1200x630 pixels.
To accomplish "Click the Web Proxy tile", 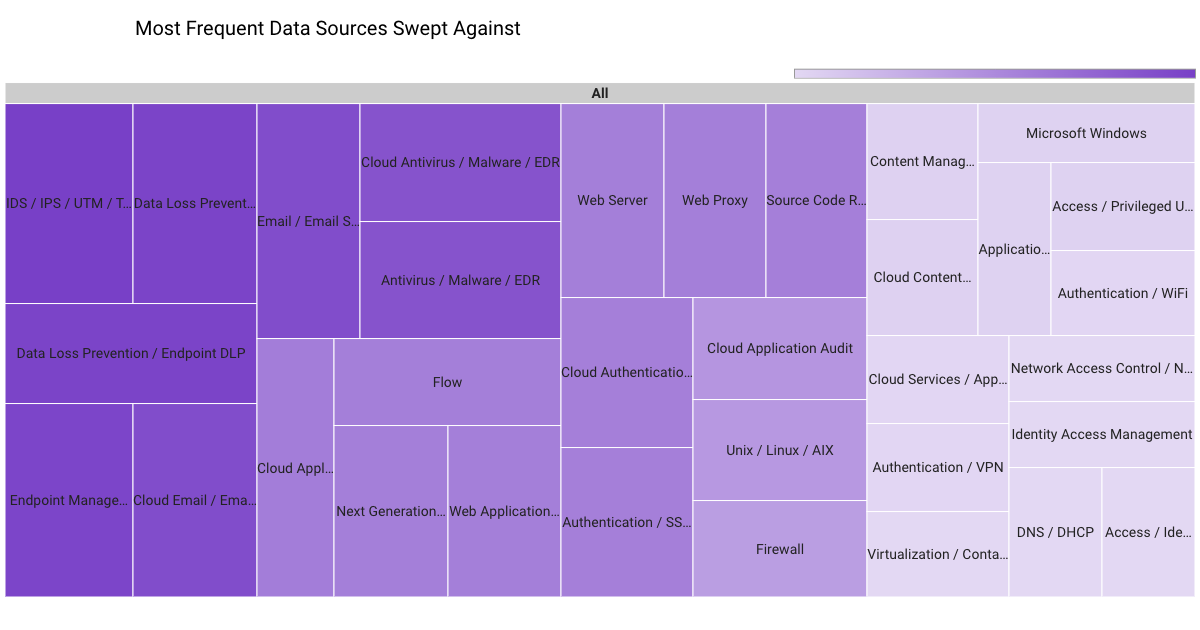I will pyautogui.click(x=715, y=200).
